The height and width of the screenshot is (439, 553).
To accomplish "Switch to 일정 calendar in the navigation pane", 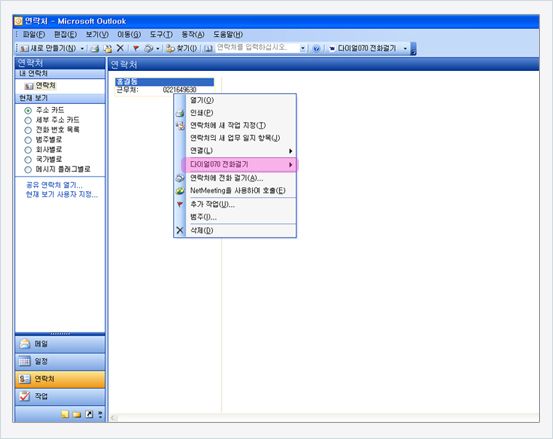I will point(60,362).
